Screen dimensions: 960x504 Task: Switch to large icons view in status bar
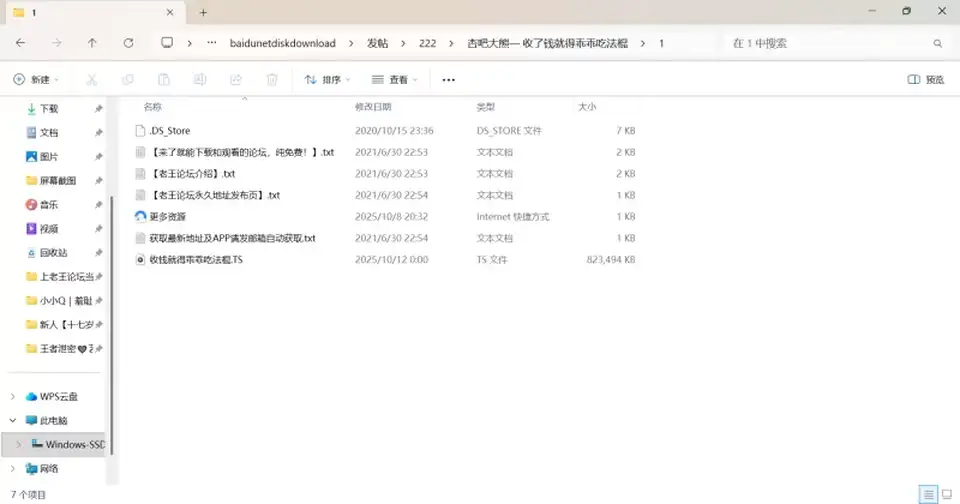point(947,494)
